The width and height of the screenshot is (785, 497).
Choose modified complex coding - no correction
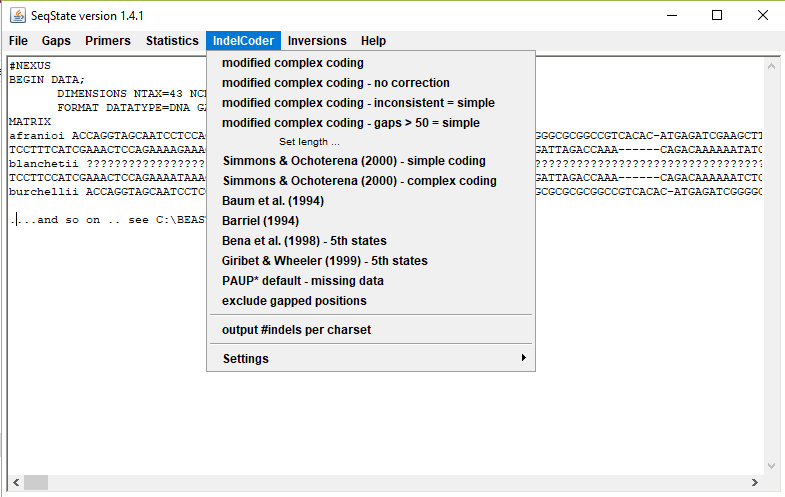[336, 83]
